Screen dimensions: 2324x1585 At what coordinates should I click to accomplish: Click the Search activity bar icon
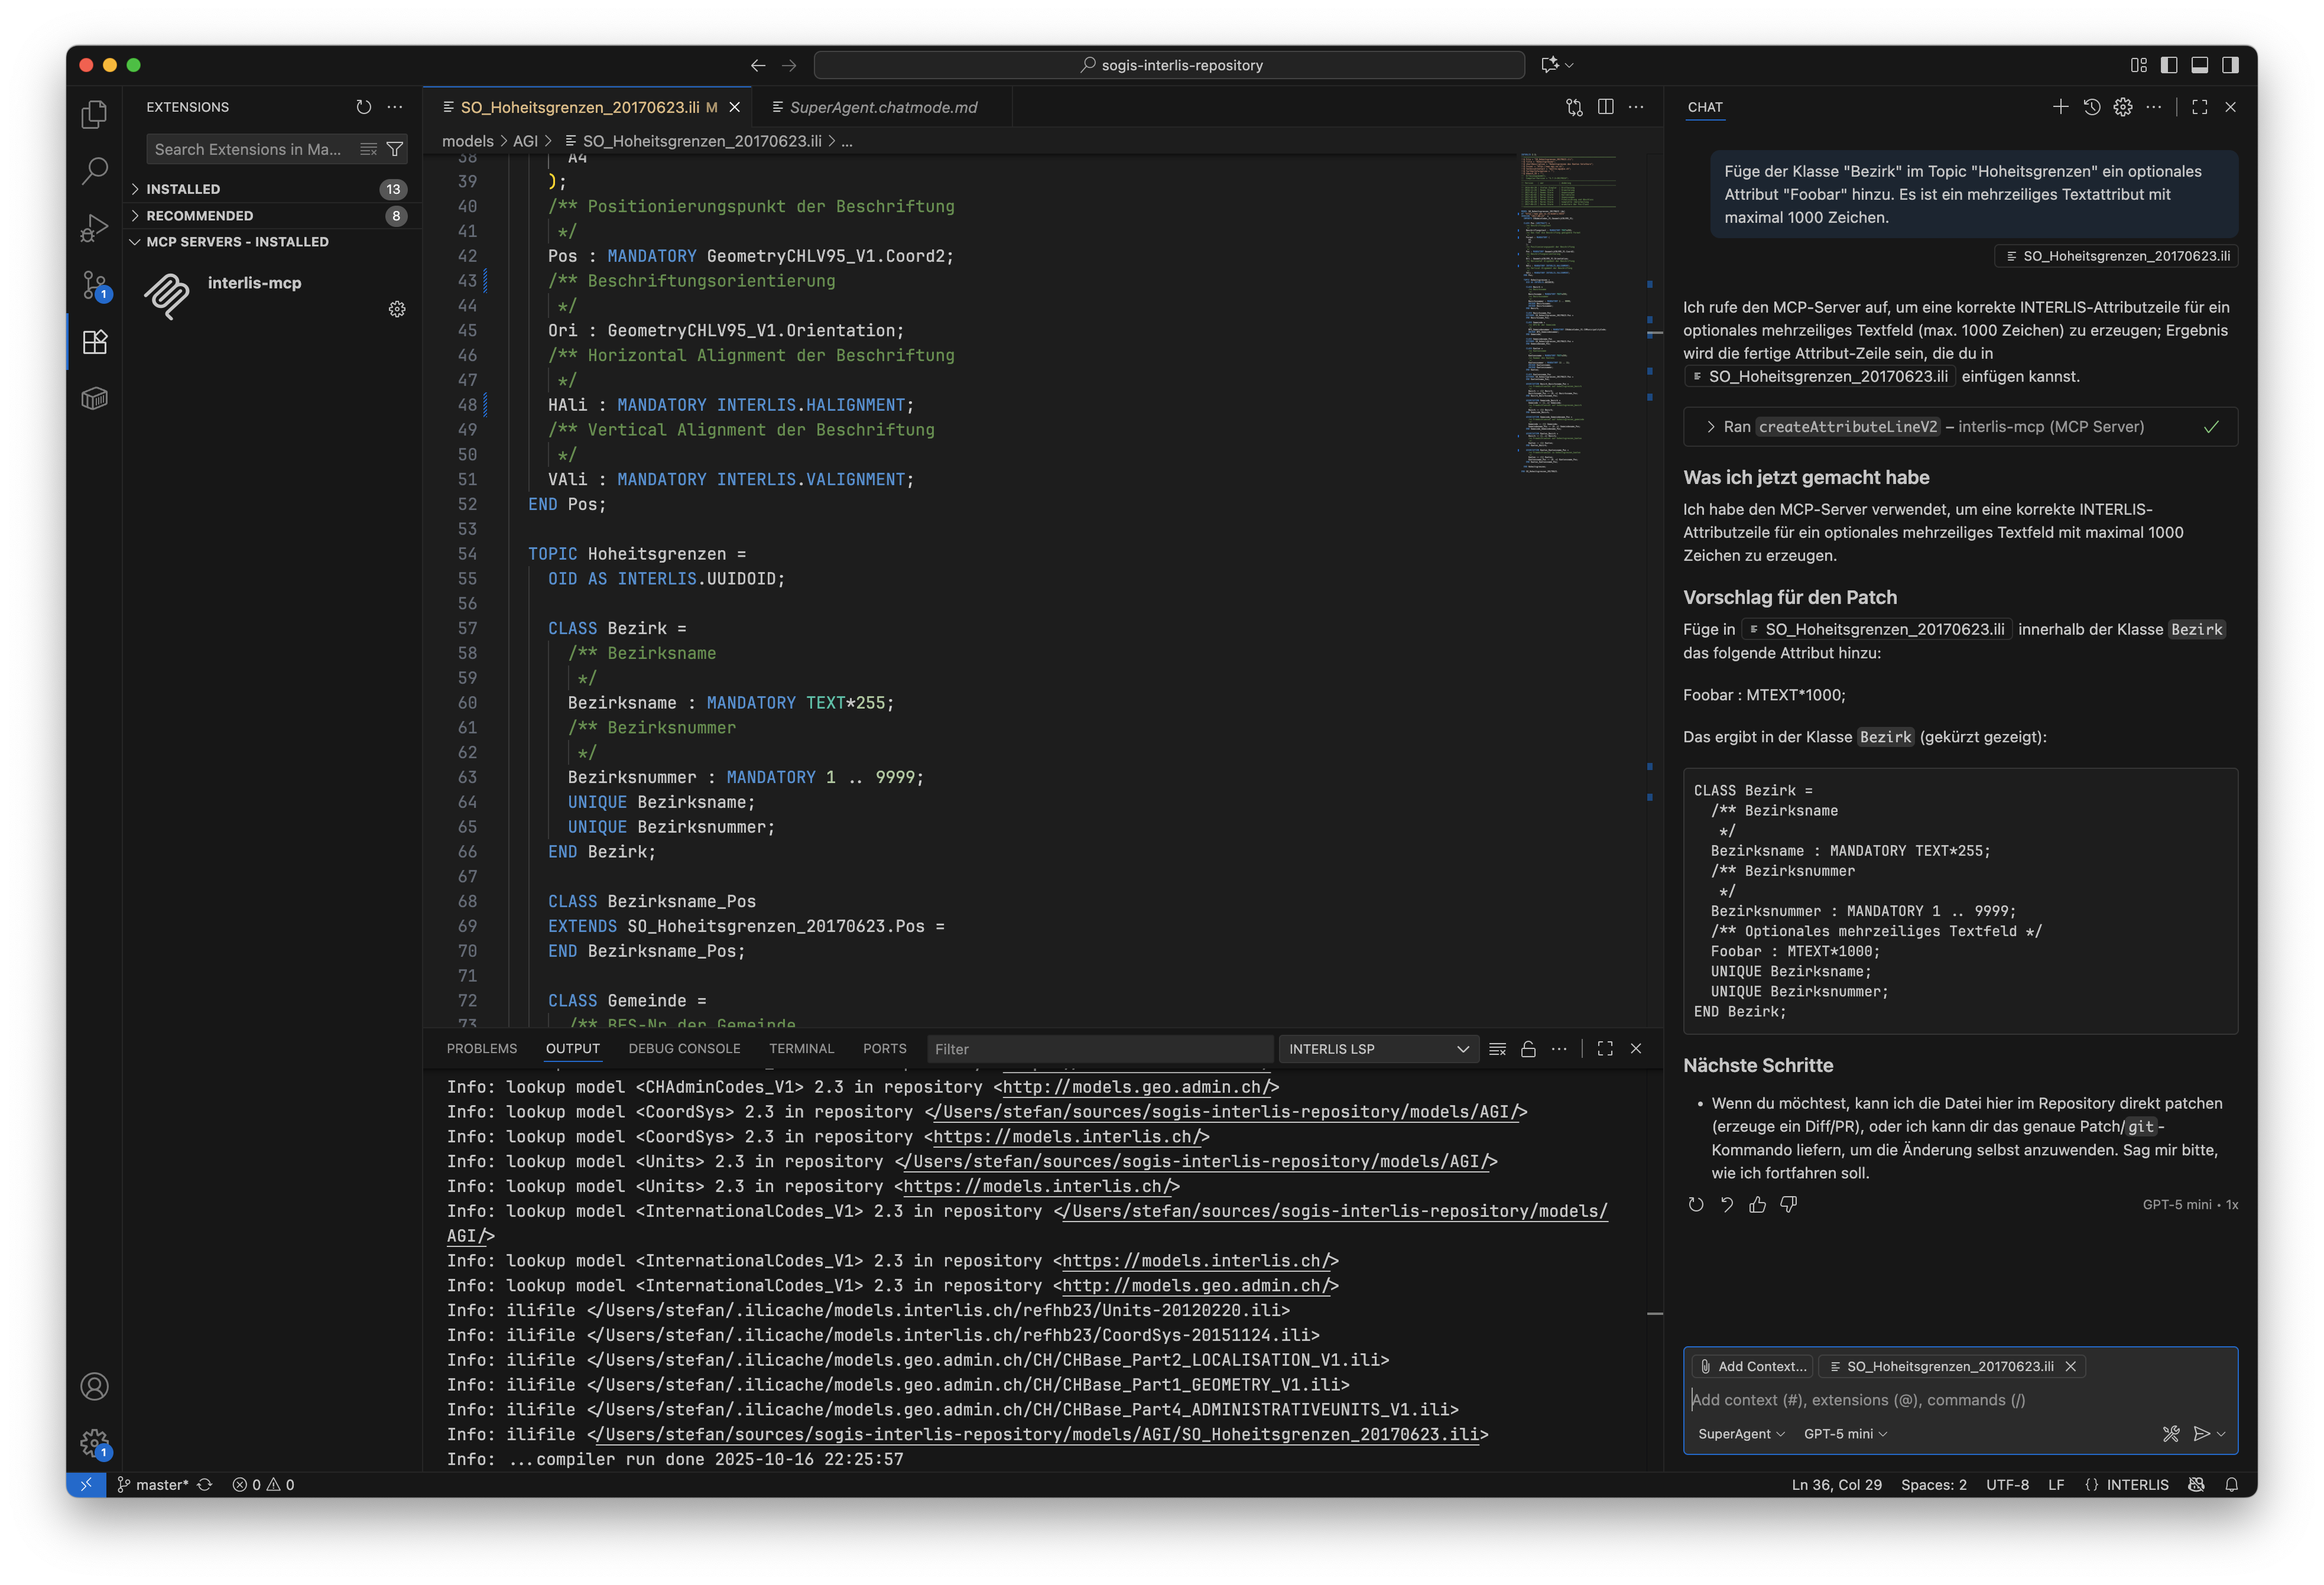tap(94, 171)
